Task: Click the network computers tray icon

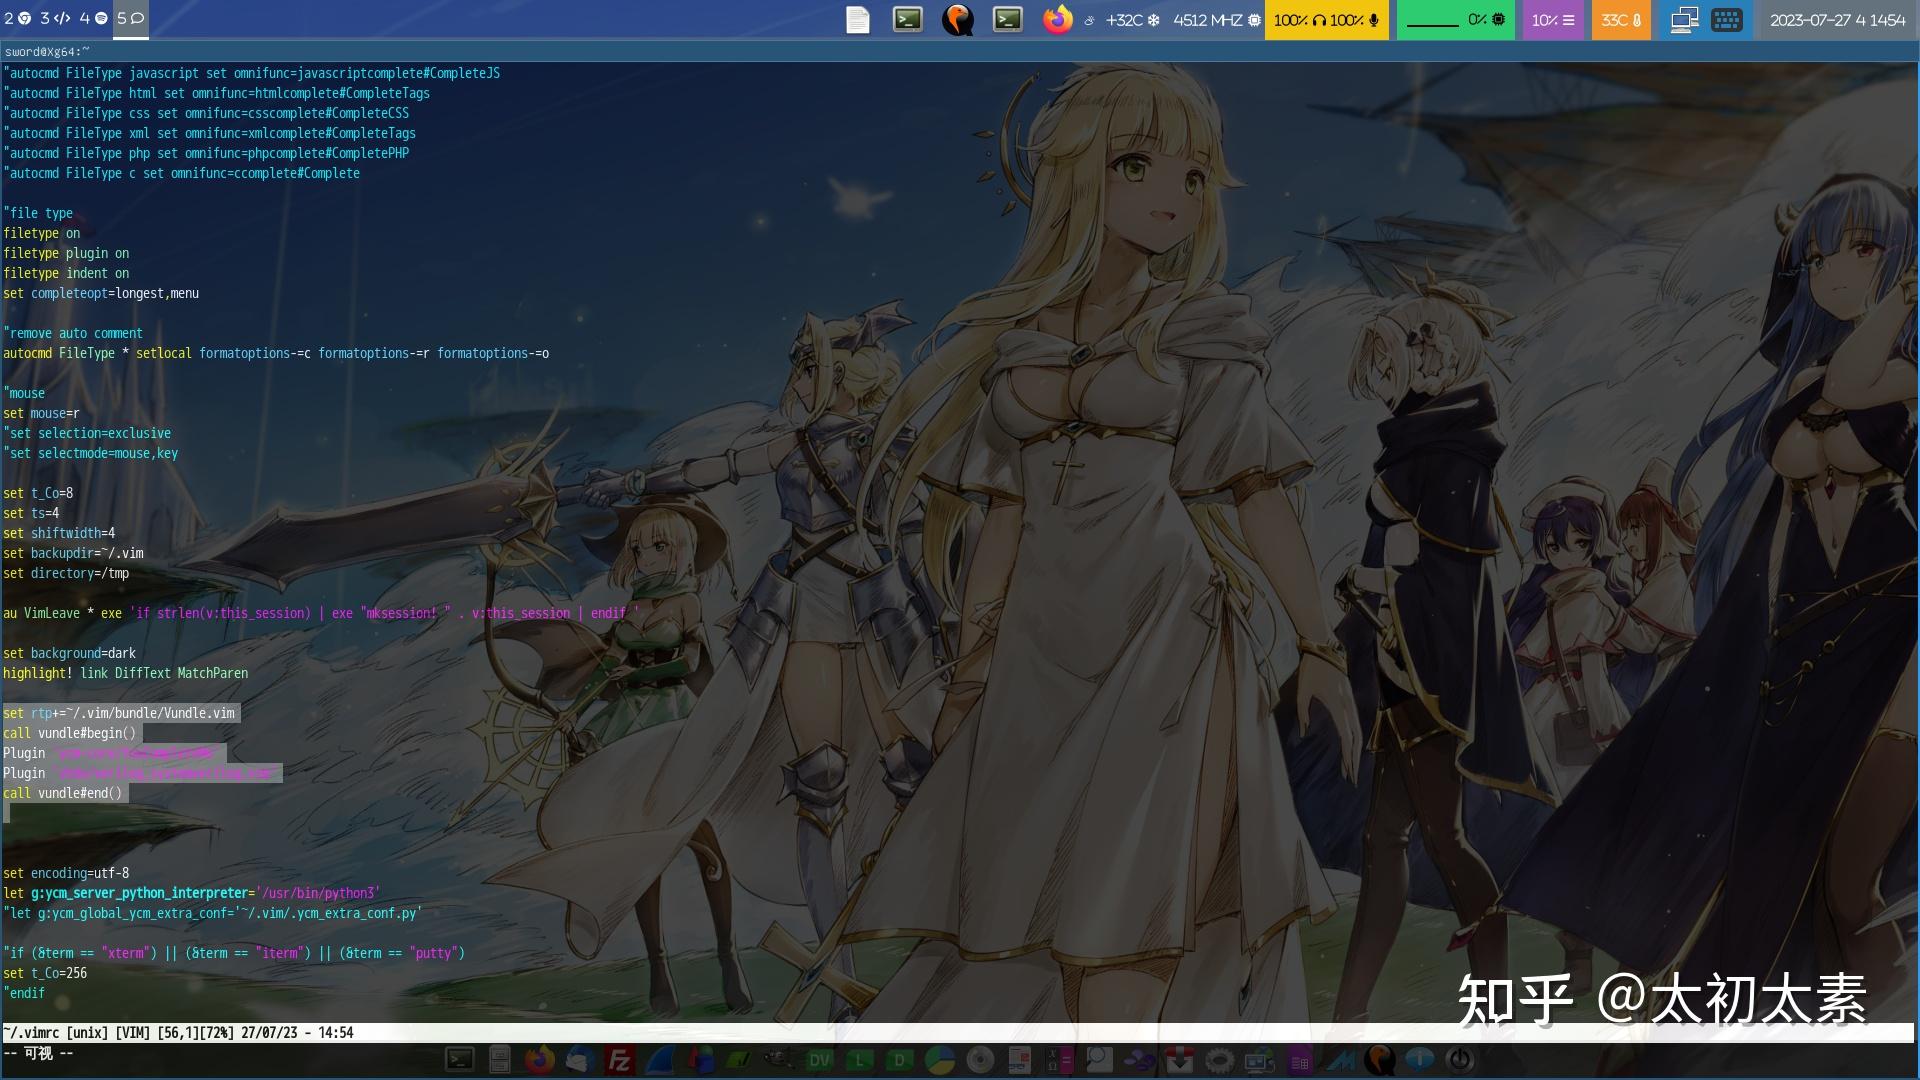Action: coord(1685,19)
